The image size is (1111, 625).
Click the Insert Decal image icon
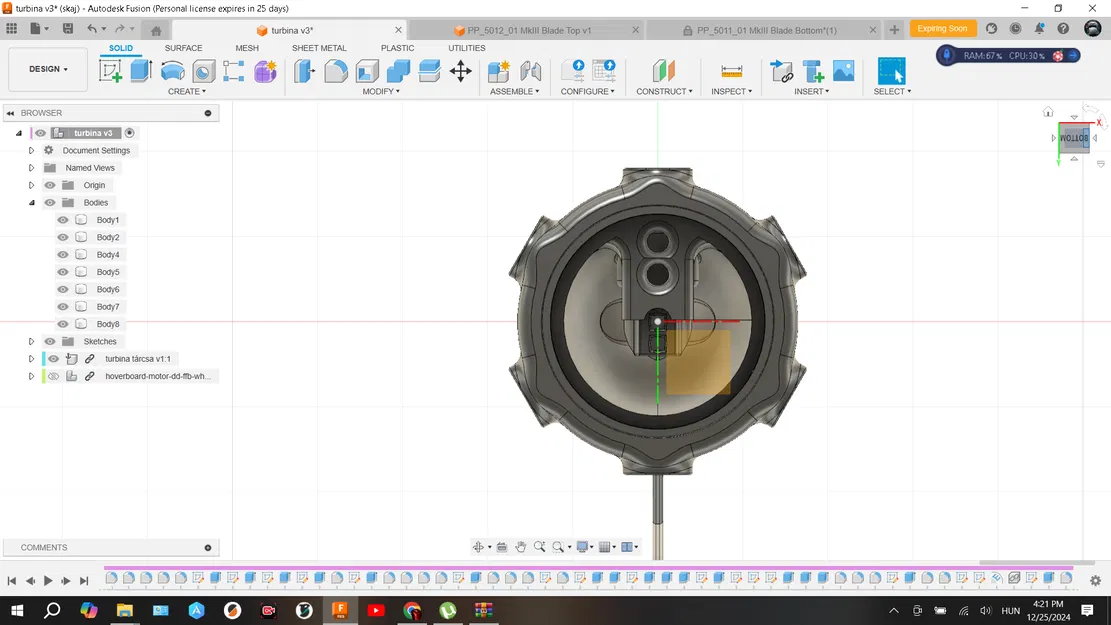tap(843, 71)
